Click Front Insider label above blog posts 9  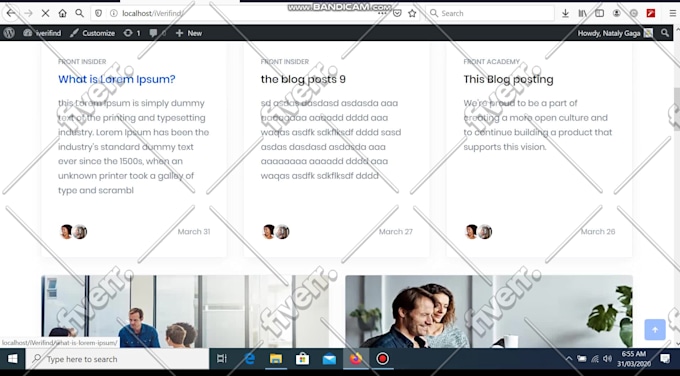tap(284, 62)
